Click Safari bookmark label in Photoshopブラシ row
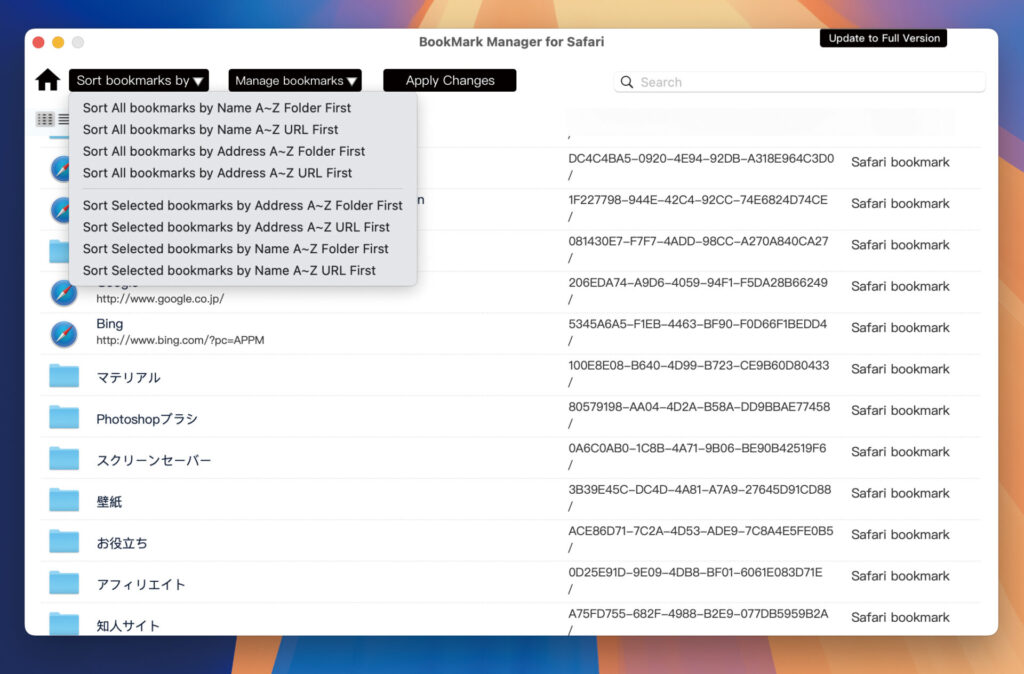The image size is (1024, 674). [900, 410]
